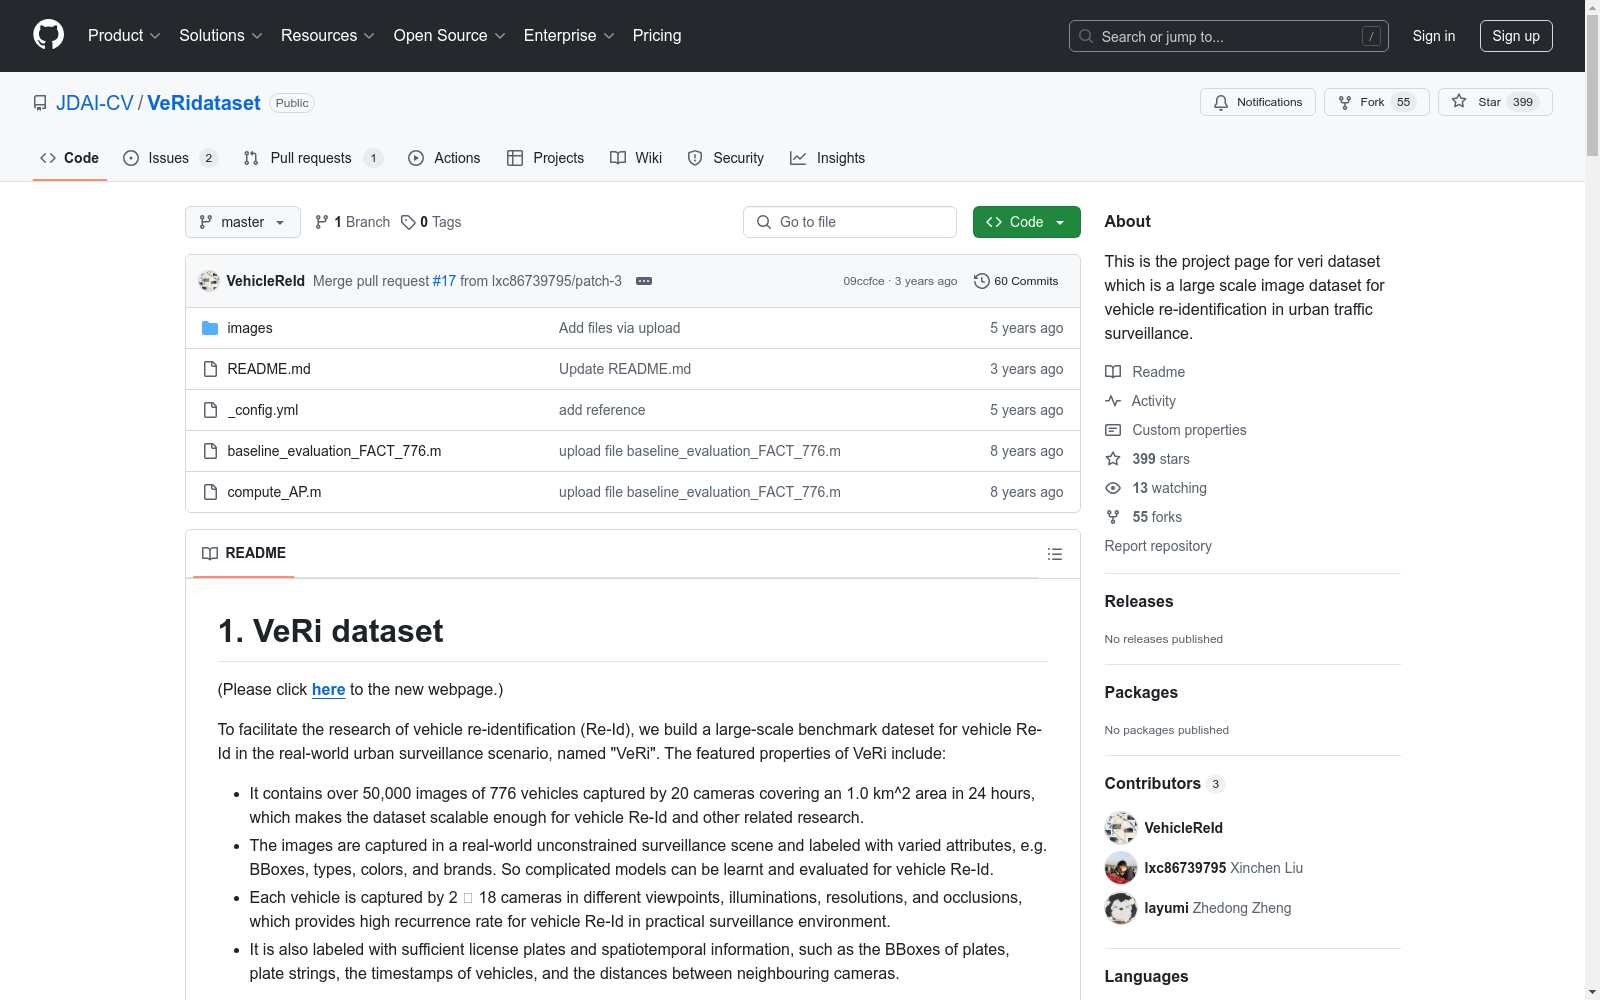The width and height of the screenshot is (1600, 1000).
Task: Select the README tab header
Action: coord(244,553)
